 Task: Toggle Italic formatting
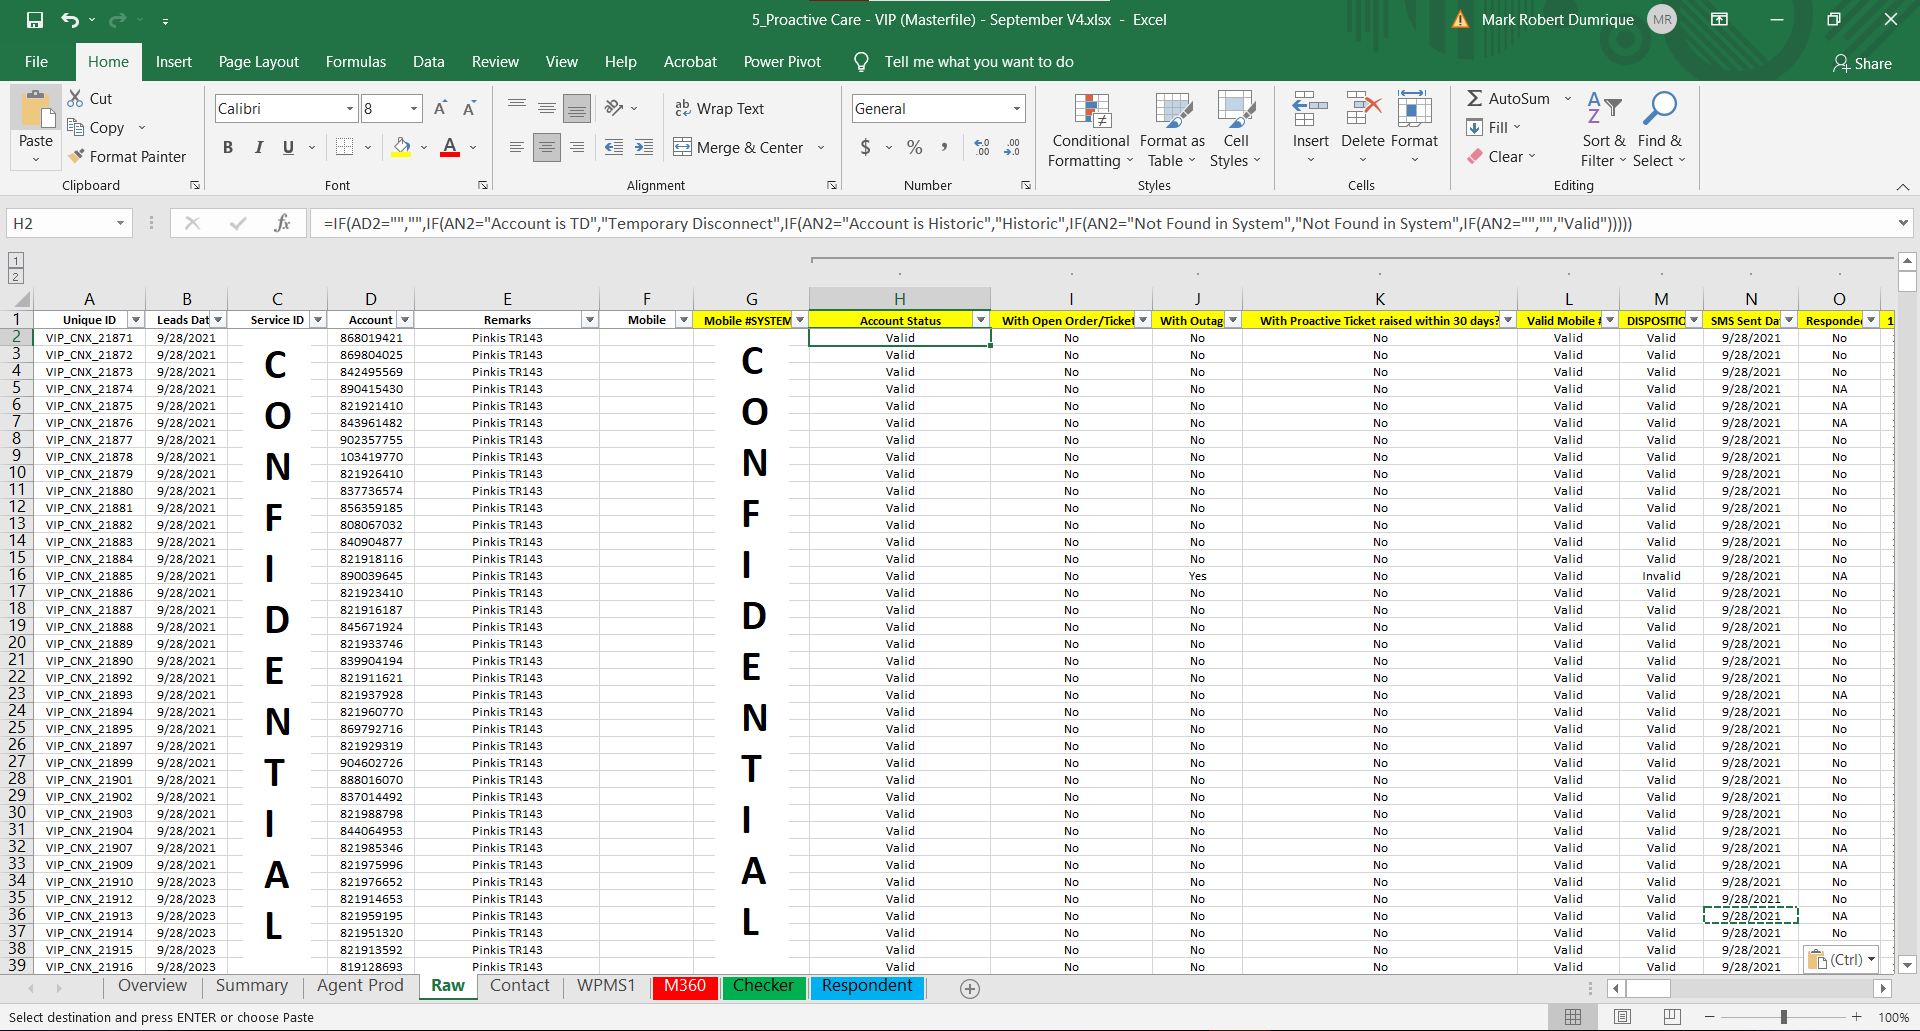click(258, 147)
